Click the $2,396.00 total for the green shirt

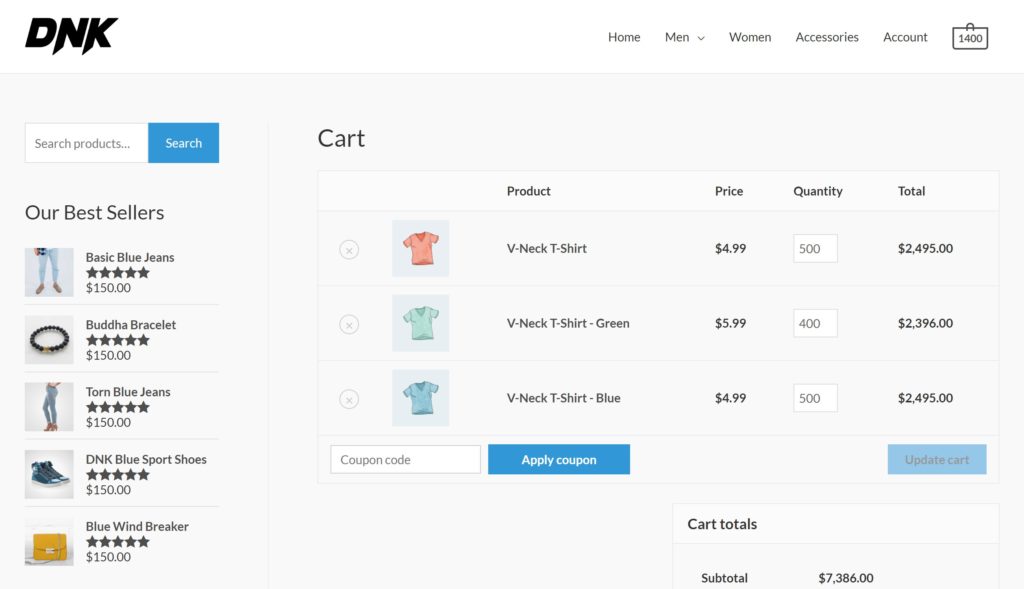(925, 323)
